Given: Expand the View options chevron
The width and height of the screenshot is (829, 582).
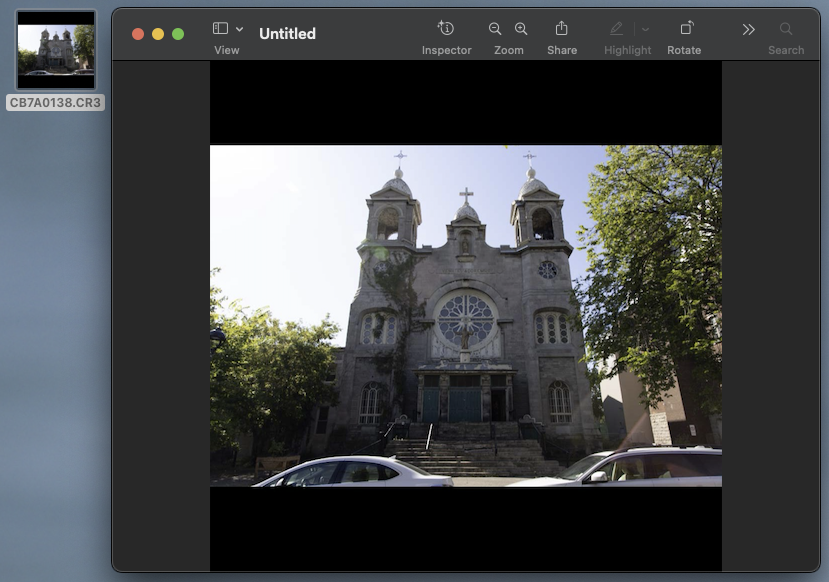Looking at the screenshot, I should tap(239, 29).
